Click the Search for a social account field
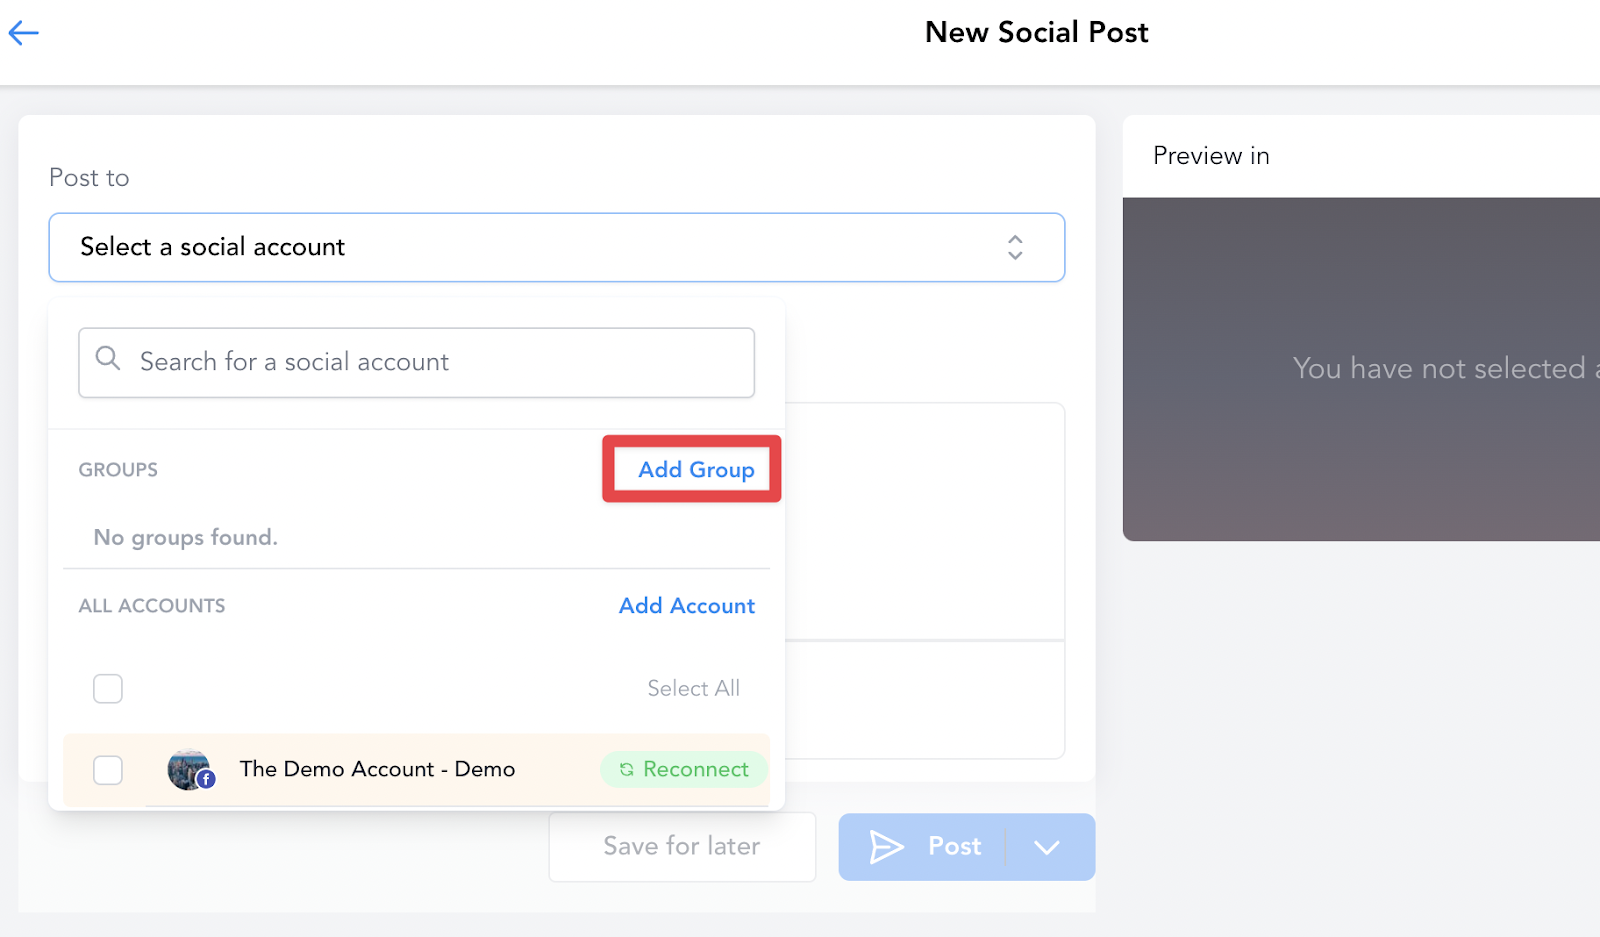This screenshot has height=937, width=1600. click(x=417, y=362)
